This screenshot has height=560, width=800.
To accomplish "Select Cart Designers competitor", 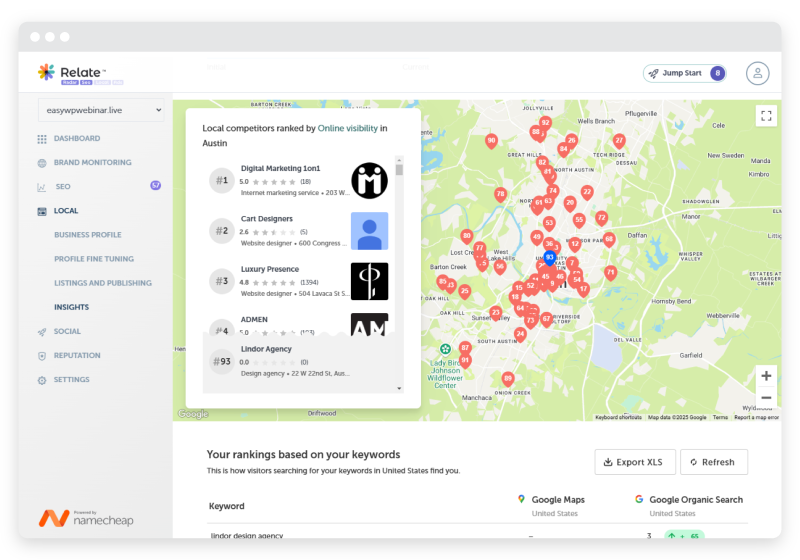I will pos(298,231).
